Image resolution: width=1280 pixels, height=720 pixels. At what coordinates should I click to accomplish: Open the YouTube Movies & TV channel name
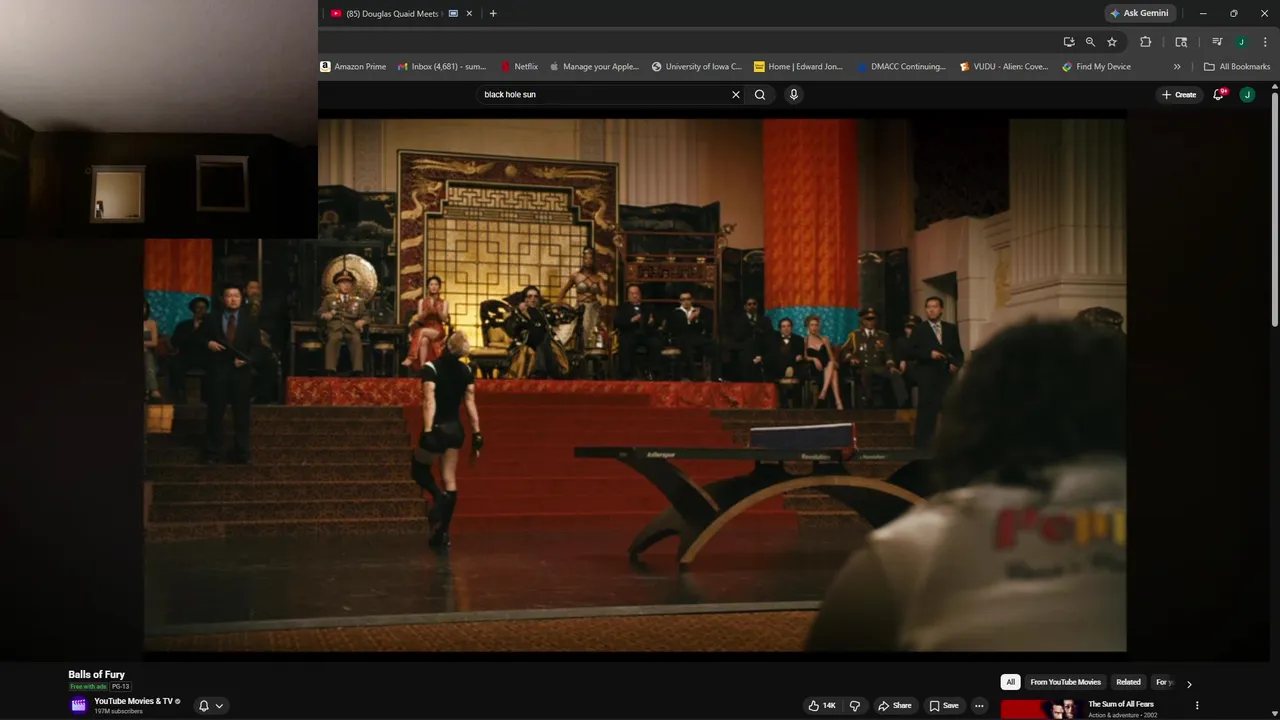(x=133, y=702)
